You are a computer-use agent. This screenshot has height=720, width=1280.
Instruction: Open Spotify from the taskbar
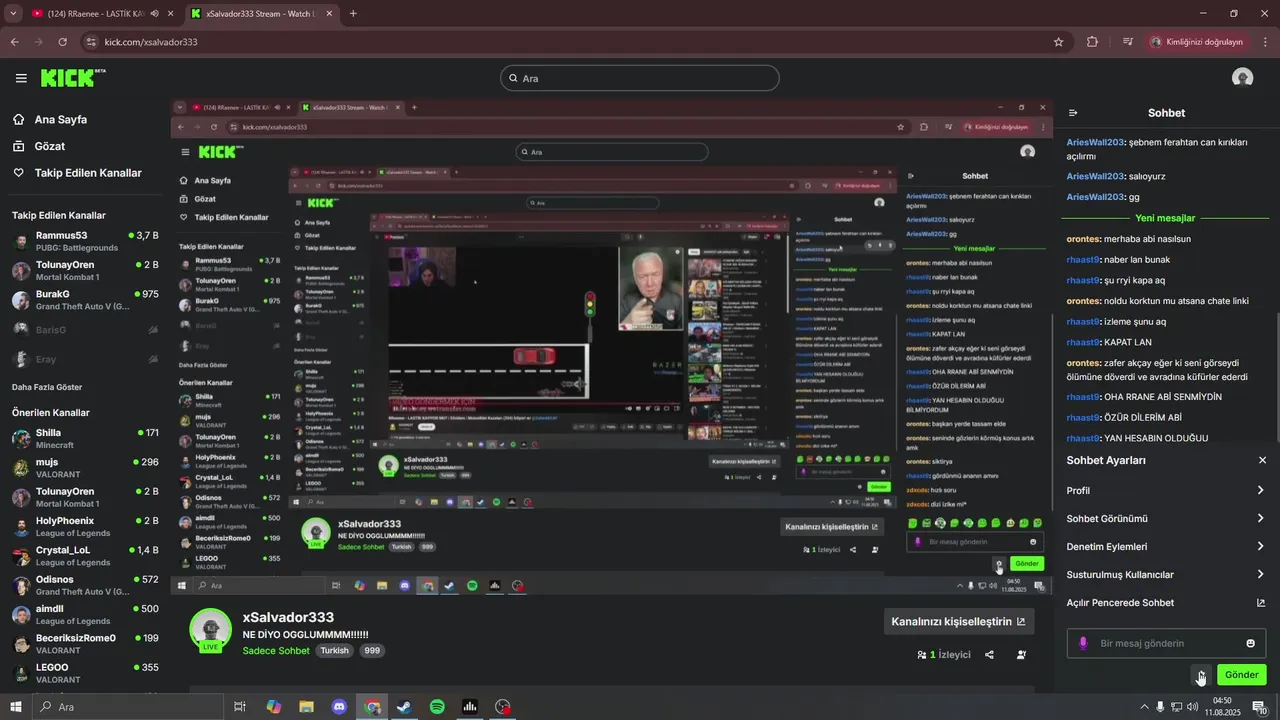tap(437, 707)
